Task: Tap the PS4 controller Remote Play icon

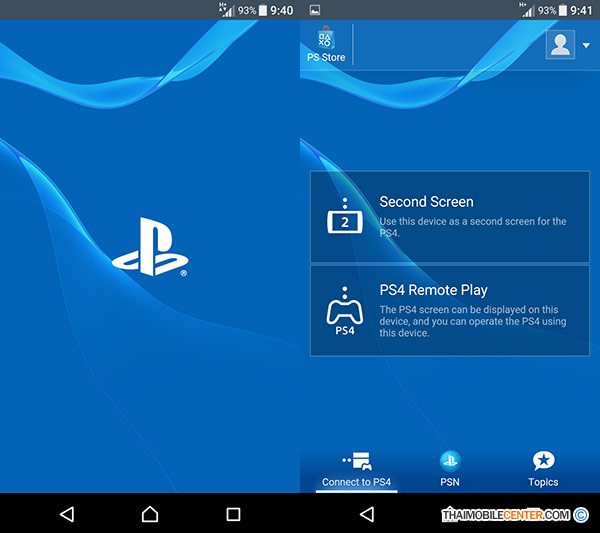Action: click(345, 310)
